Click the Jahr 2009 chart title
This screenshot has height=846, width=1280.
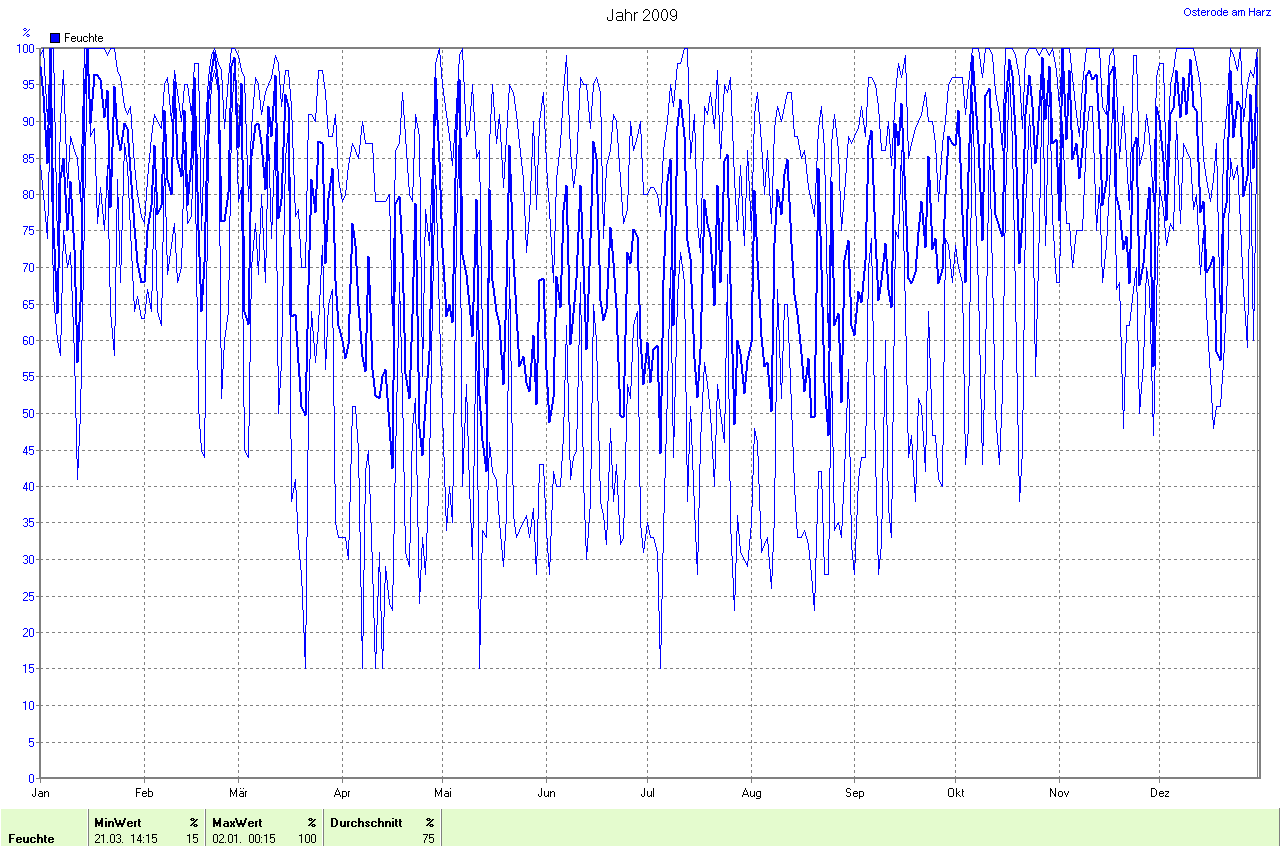coord(641,15)
